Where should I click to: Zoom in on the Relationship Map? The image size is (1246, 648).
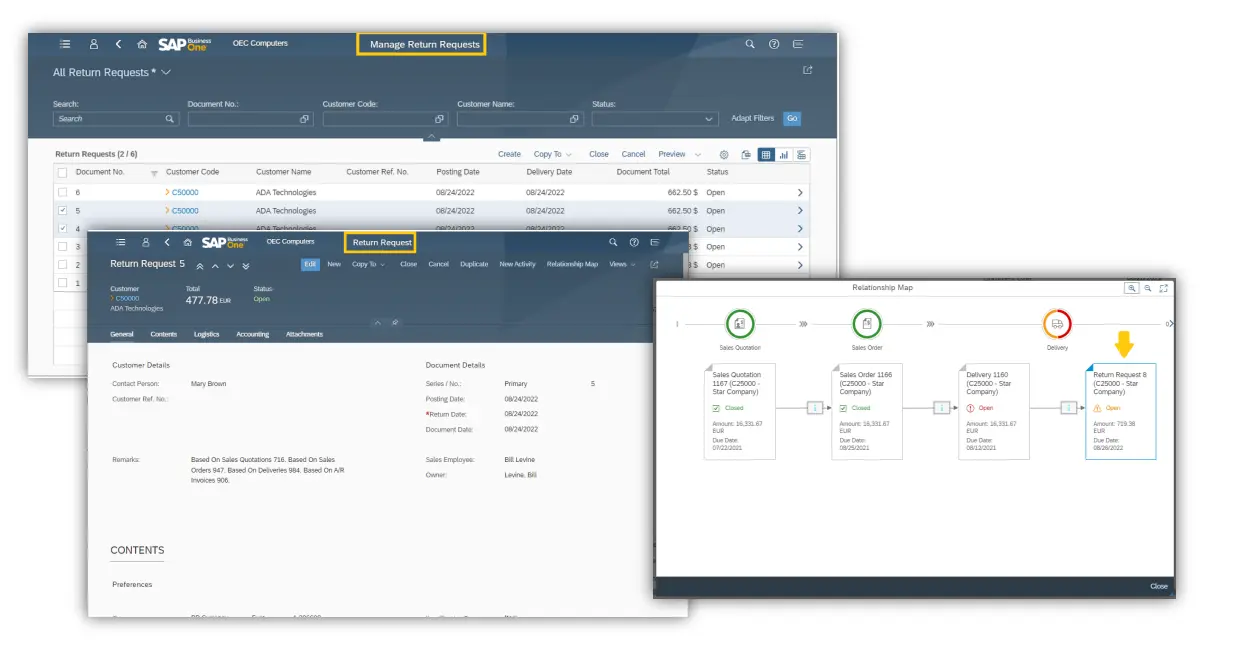click(x=1131, y=288)
